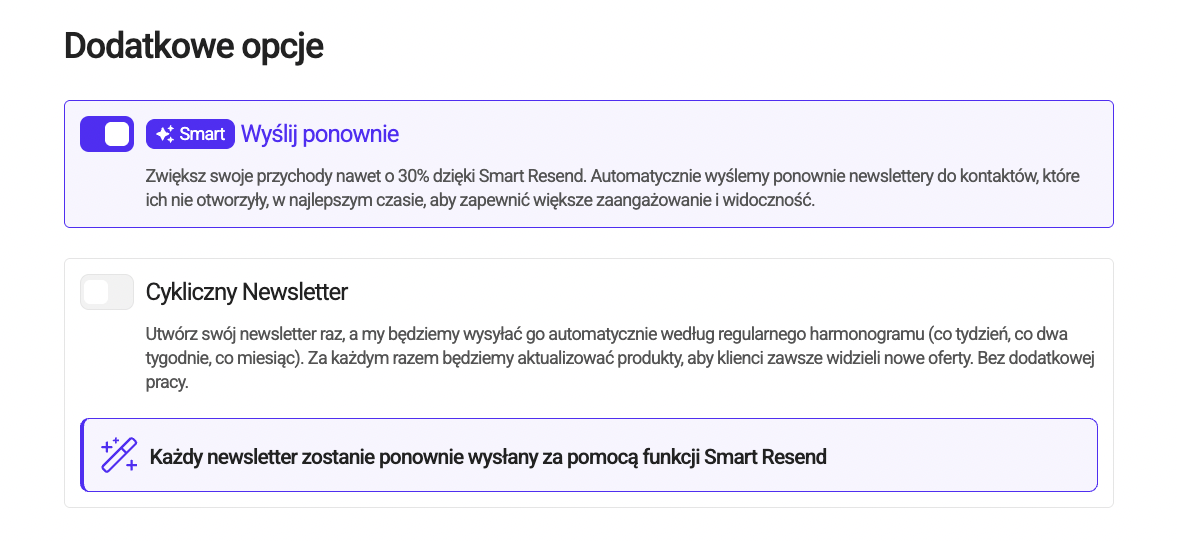Click the notice text Każdy newsletter zostanie ponownie wysłany
Viewport: 1177px width, 541px height.
488,456
